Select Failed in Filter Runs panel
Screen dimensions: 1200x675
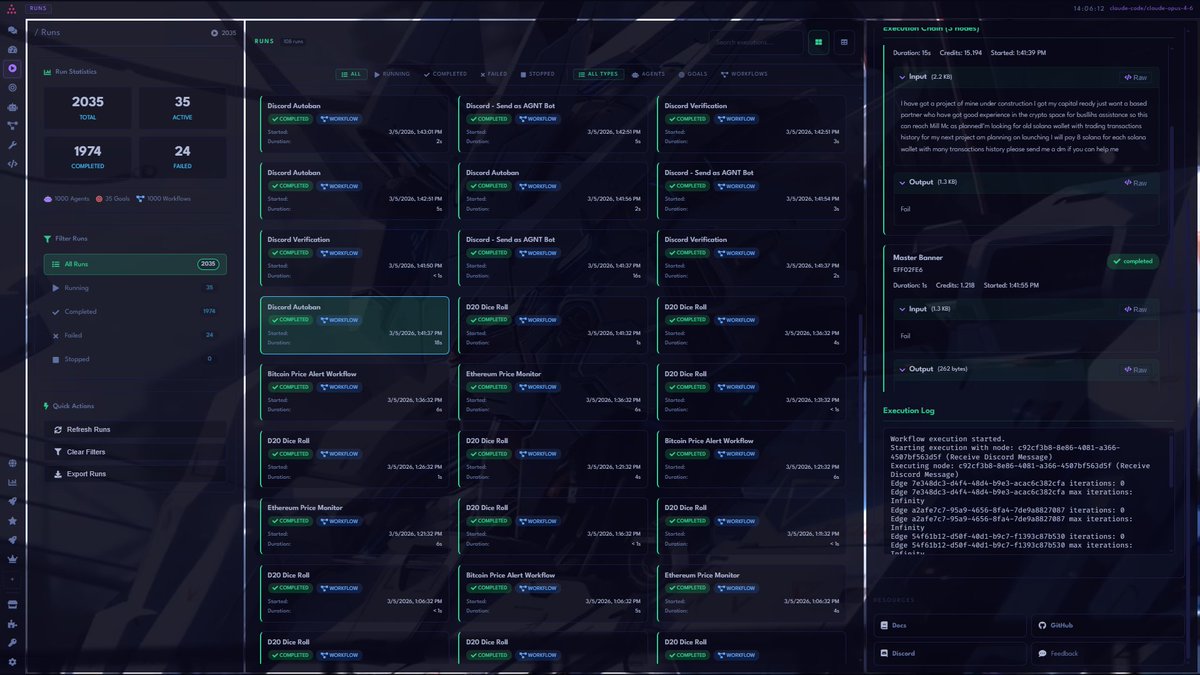coord(135,336)
